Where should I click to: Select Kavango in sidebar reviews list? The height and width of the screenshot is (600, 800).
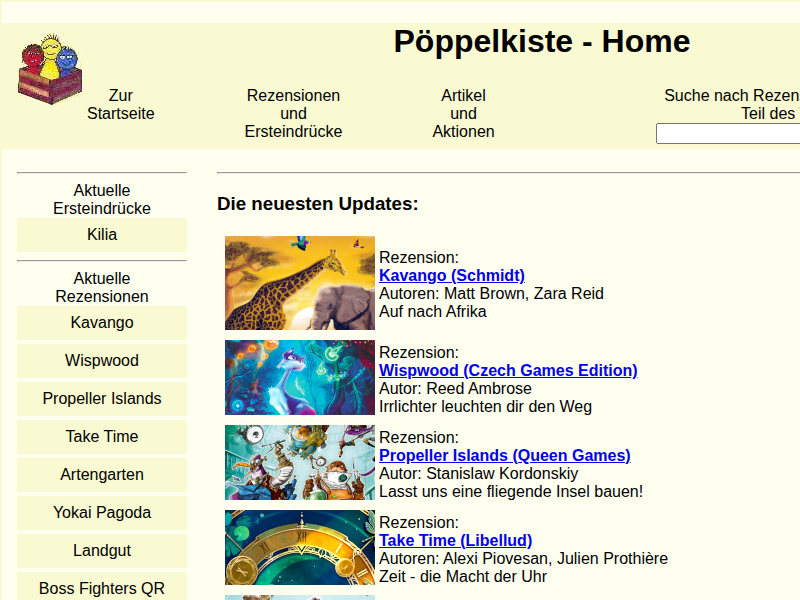[x=102, y=322]
